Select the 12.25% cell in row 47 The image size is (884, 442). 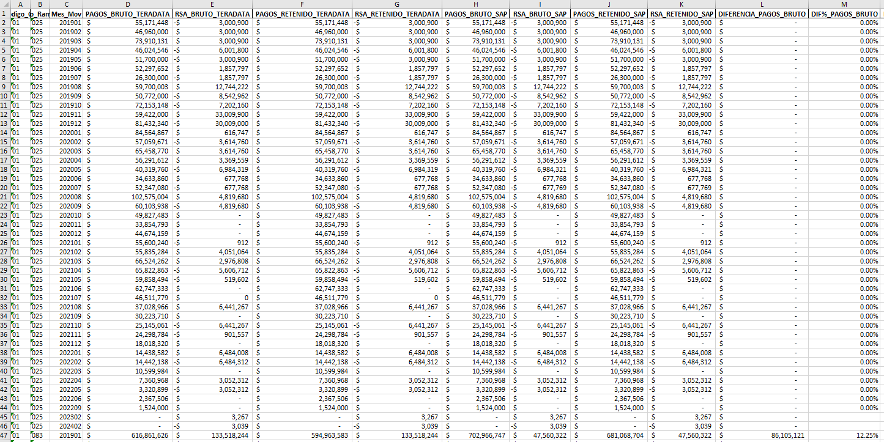pyautogui.click(x=846, y=435)
